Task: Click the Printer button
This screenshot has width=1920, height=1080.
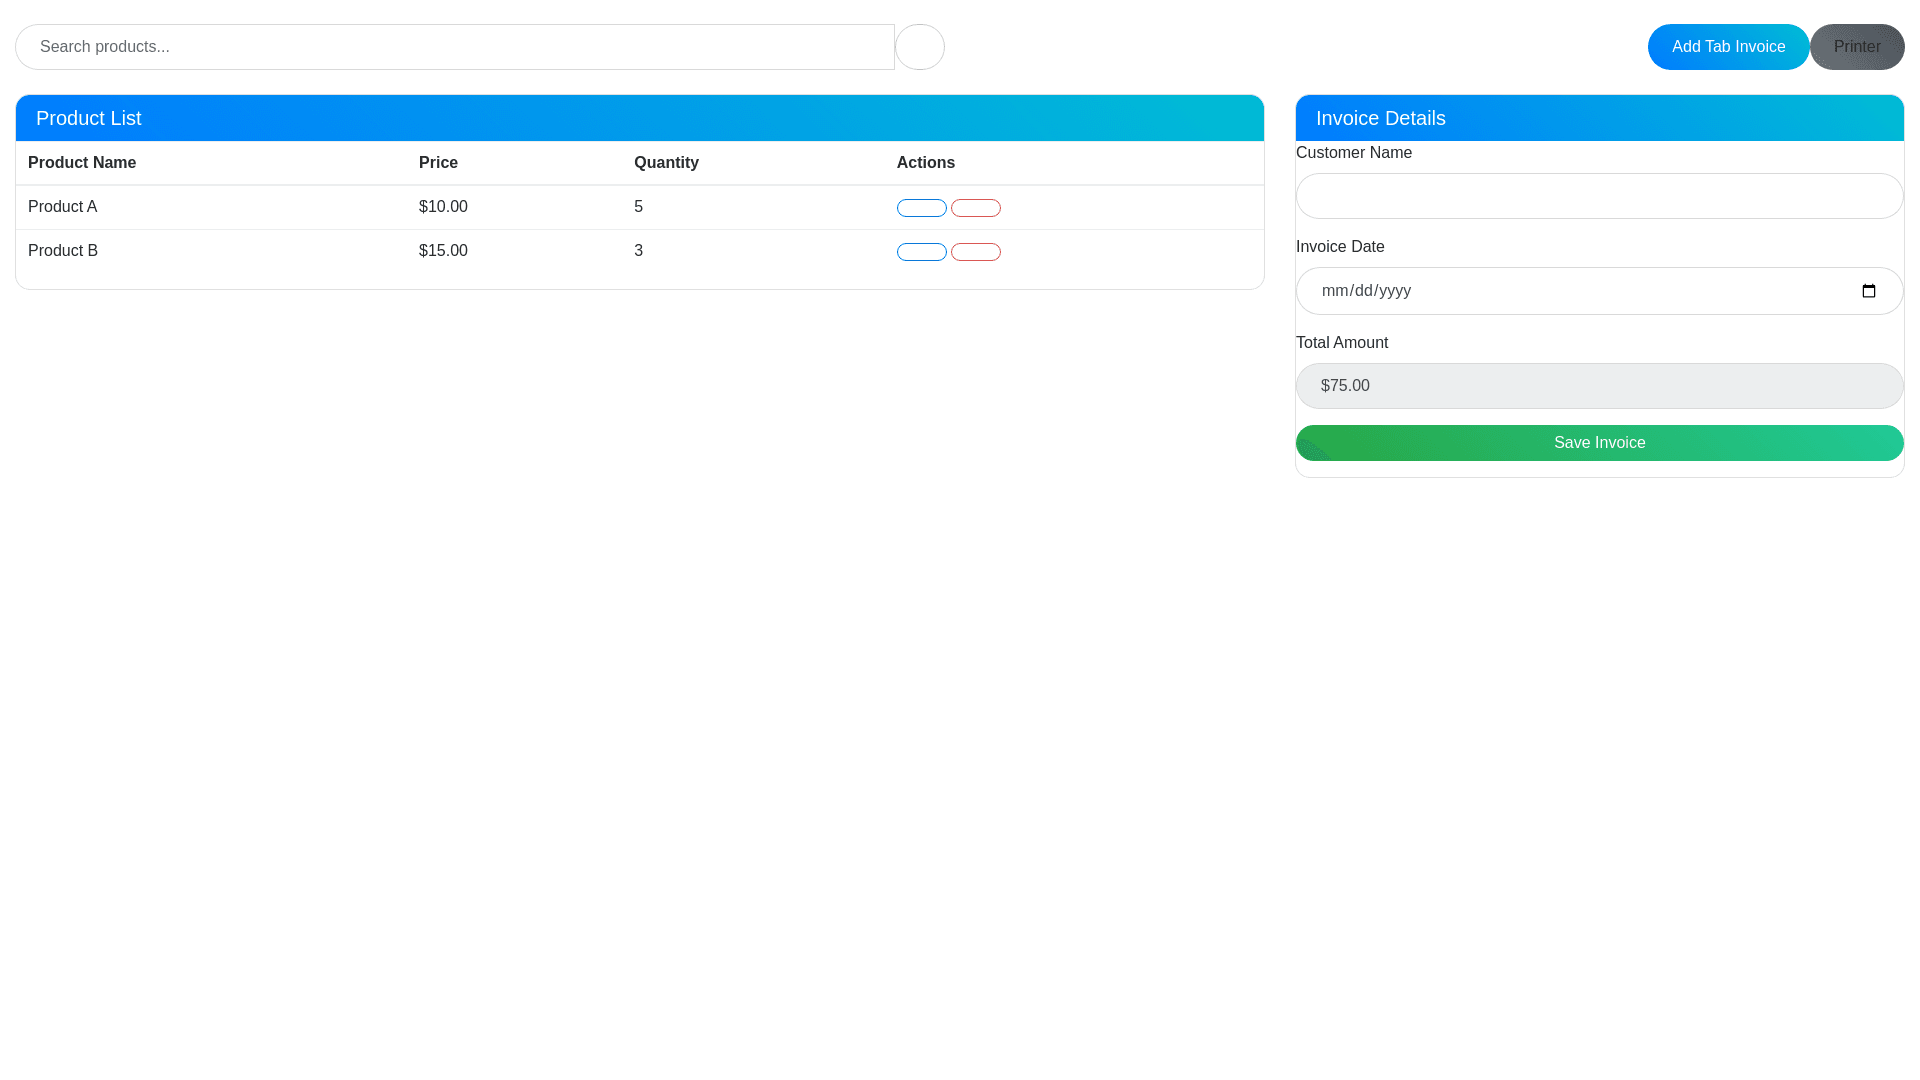Action: pyautogui.click(x=1856, y=47)
